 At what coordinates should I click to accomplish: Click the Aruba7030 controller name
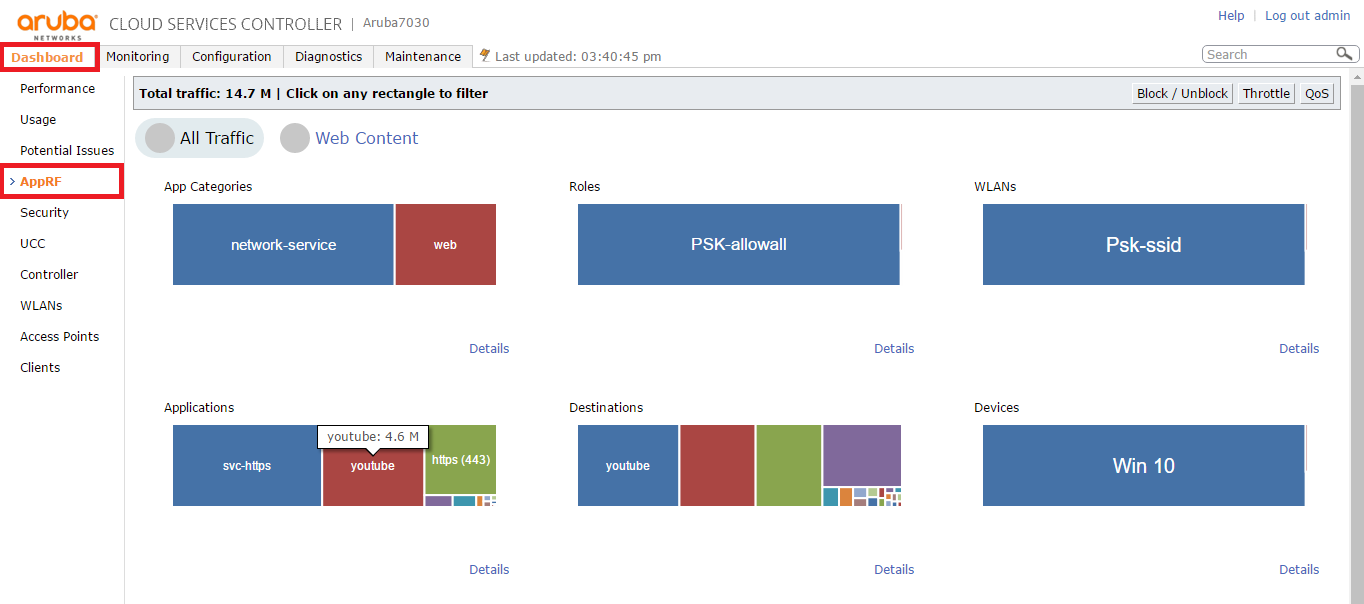[x=396, y=23]
